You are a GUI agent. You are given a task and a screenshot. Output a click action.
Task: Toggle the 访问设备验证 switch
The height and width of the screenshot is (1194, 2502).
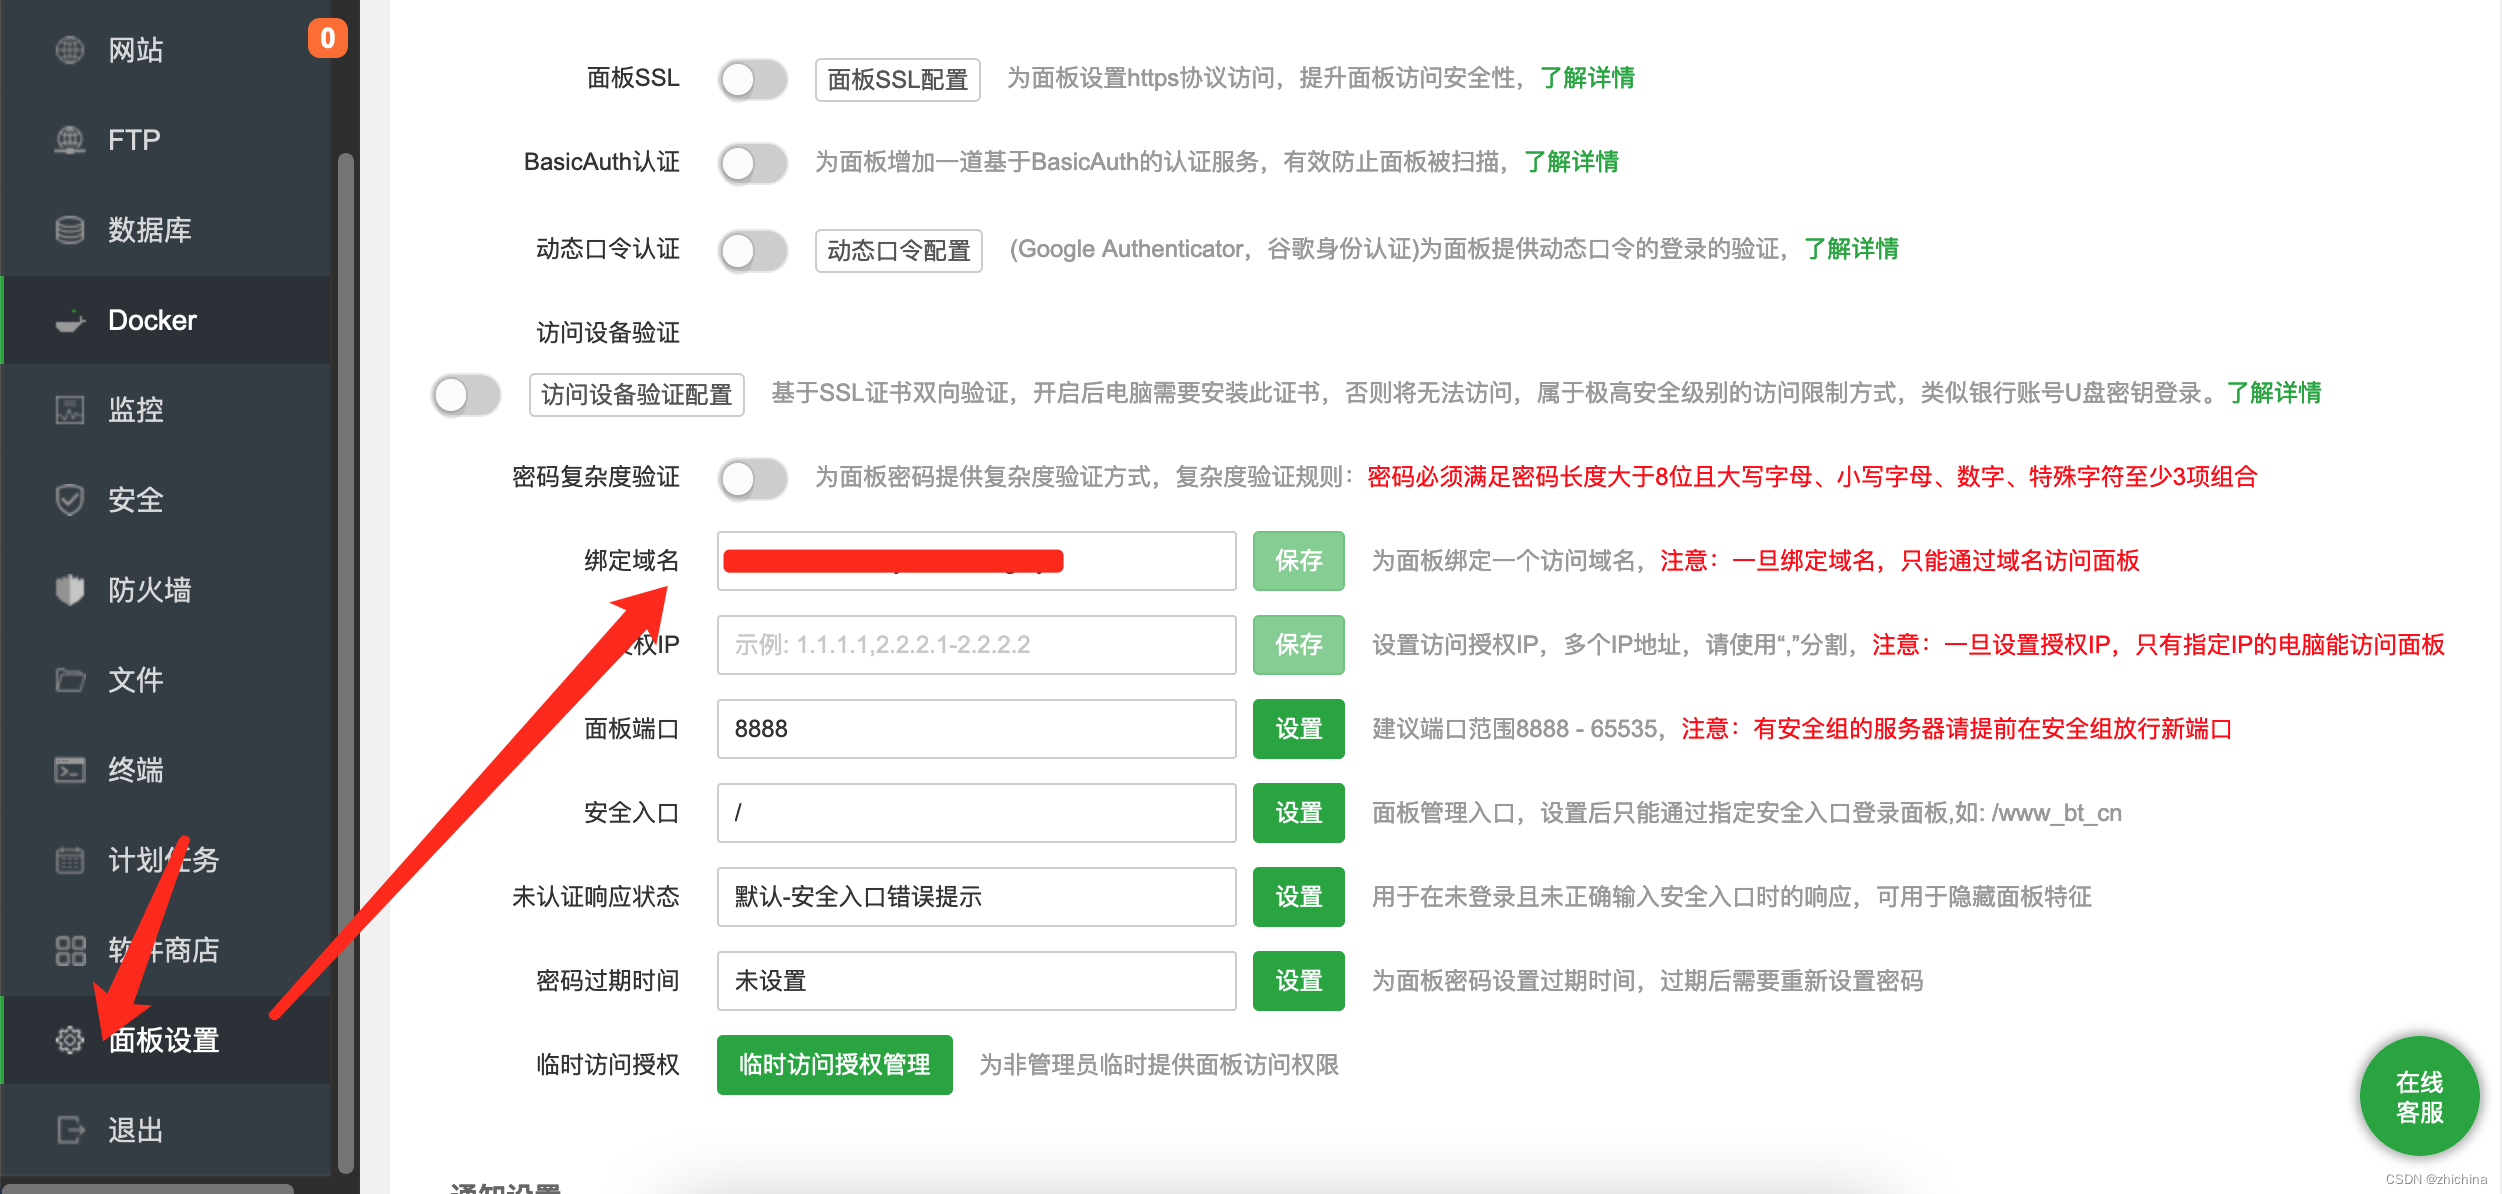(x=466, y=394)
